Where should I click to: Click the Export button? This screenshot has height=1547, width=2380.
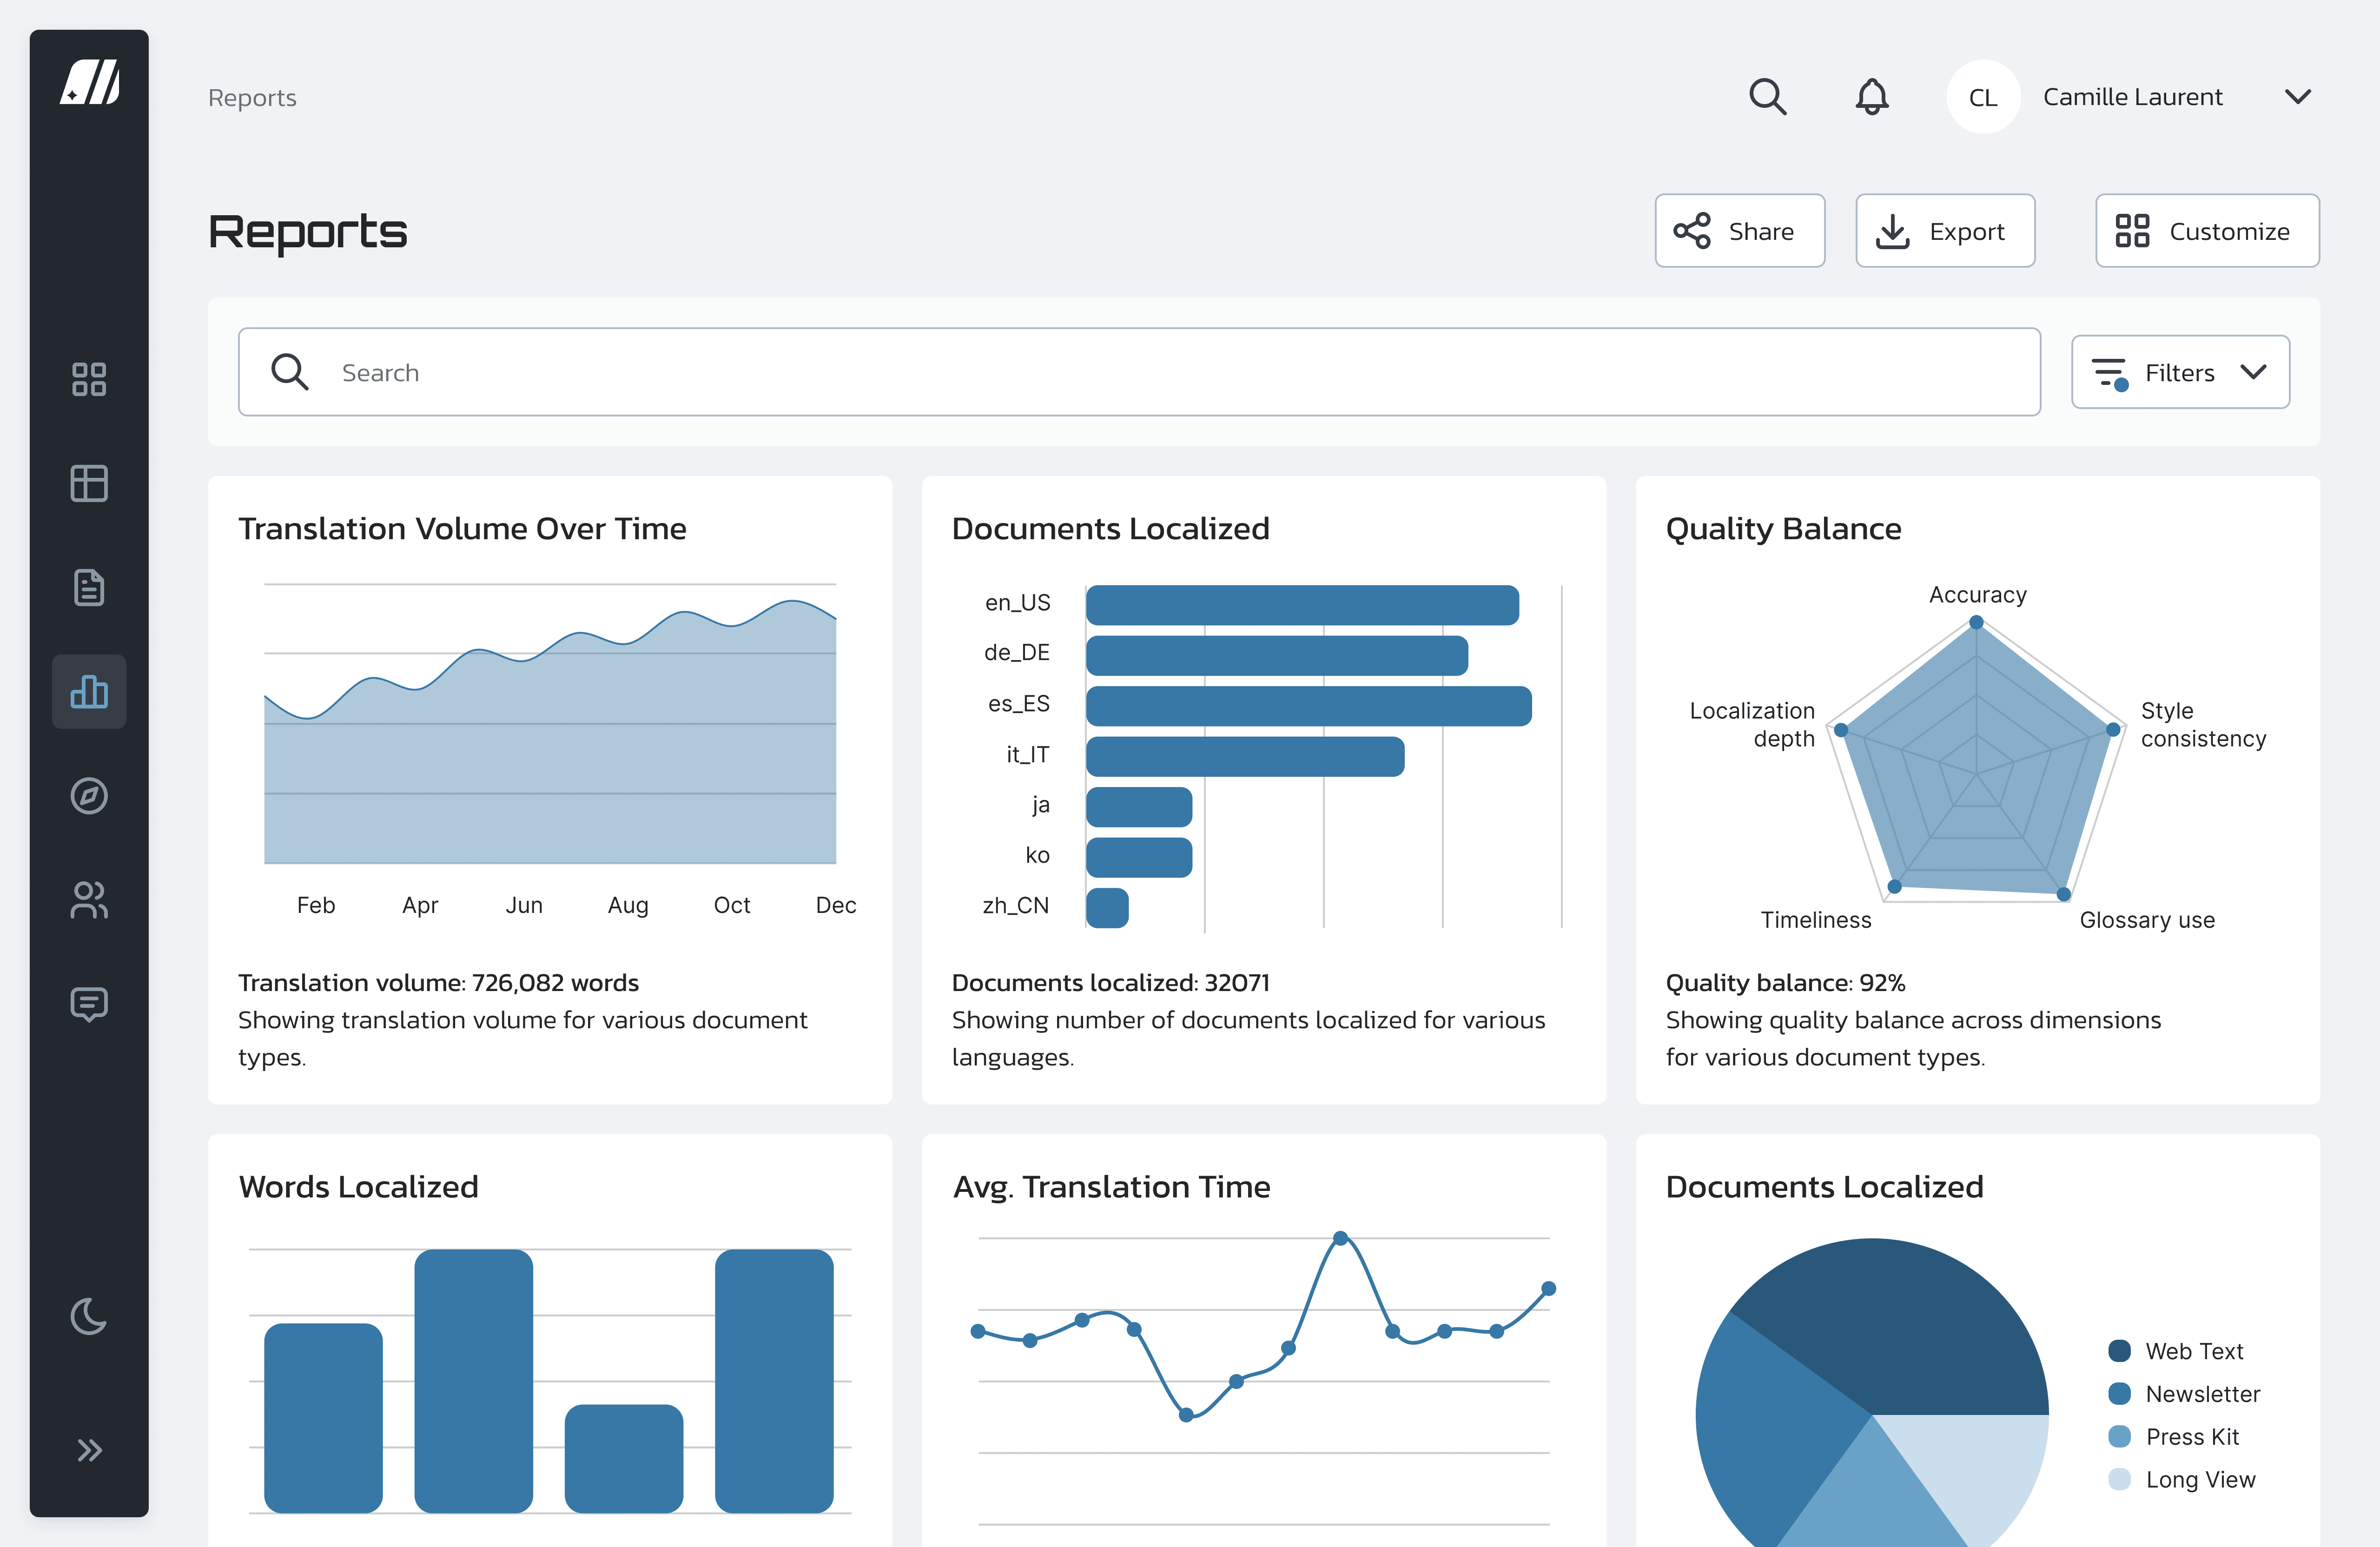point(1944,231)
